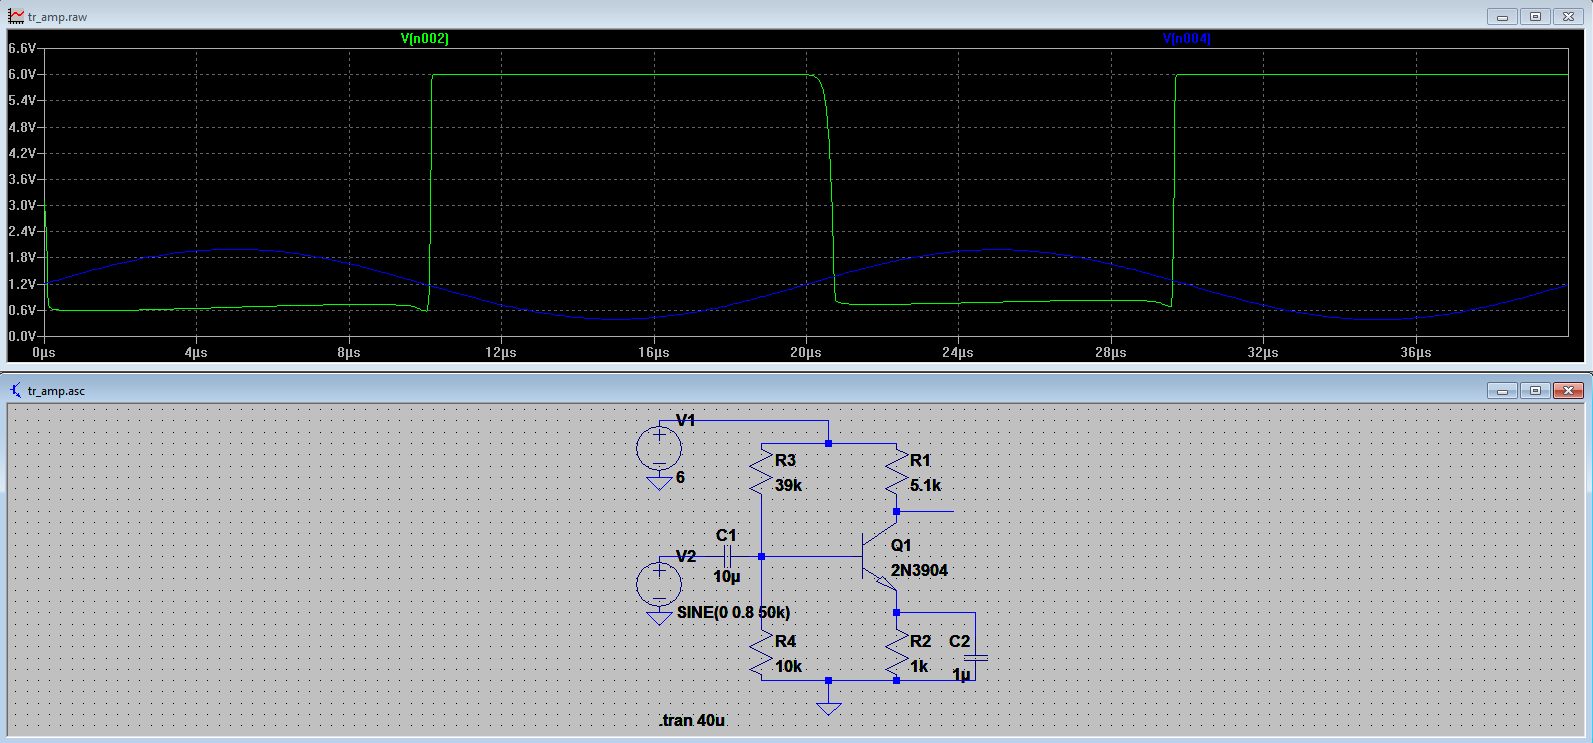Viewport: 1593px width, 743px height.
Task: Click the 12µs time axis label
Action: (501, 352)
